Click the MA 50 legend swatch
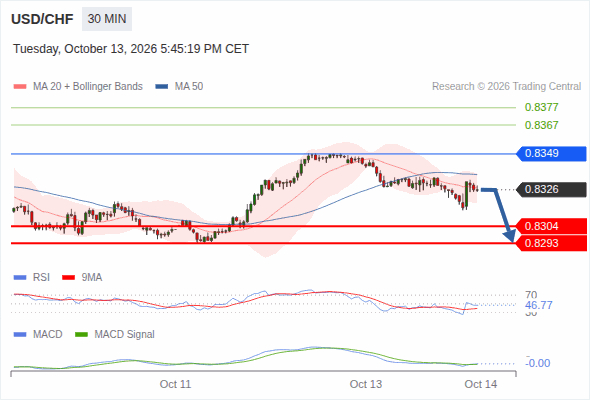The height and width of the screenshot is (400, 590). click(x=162, y=87)
